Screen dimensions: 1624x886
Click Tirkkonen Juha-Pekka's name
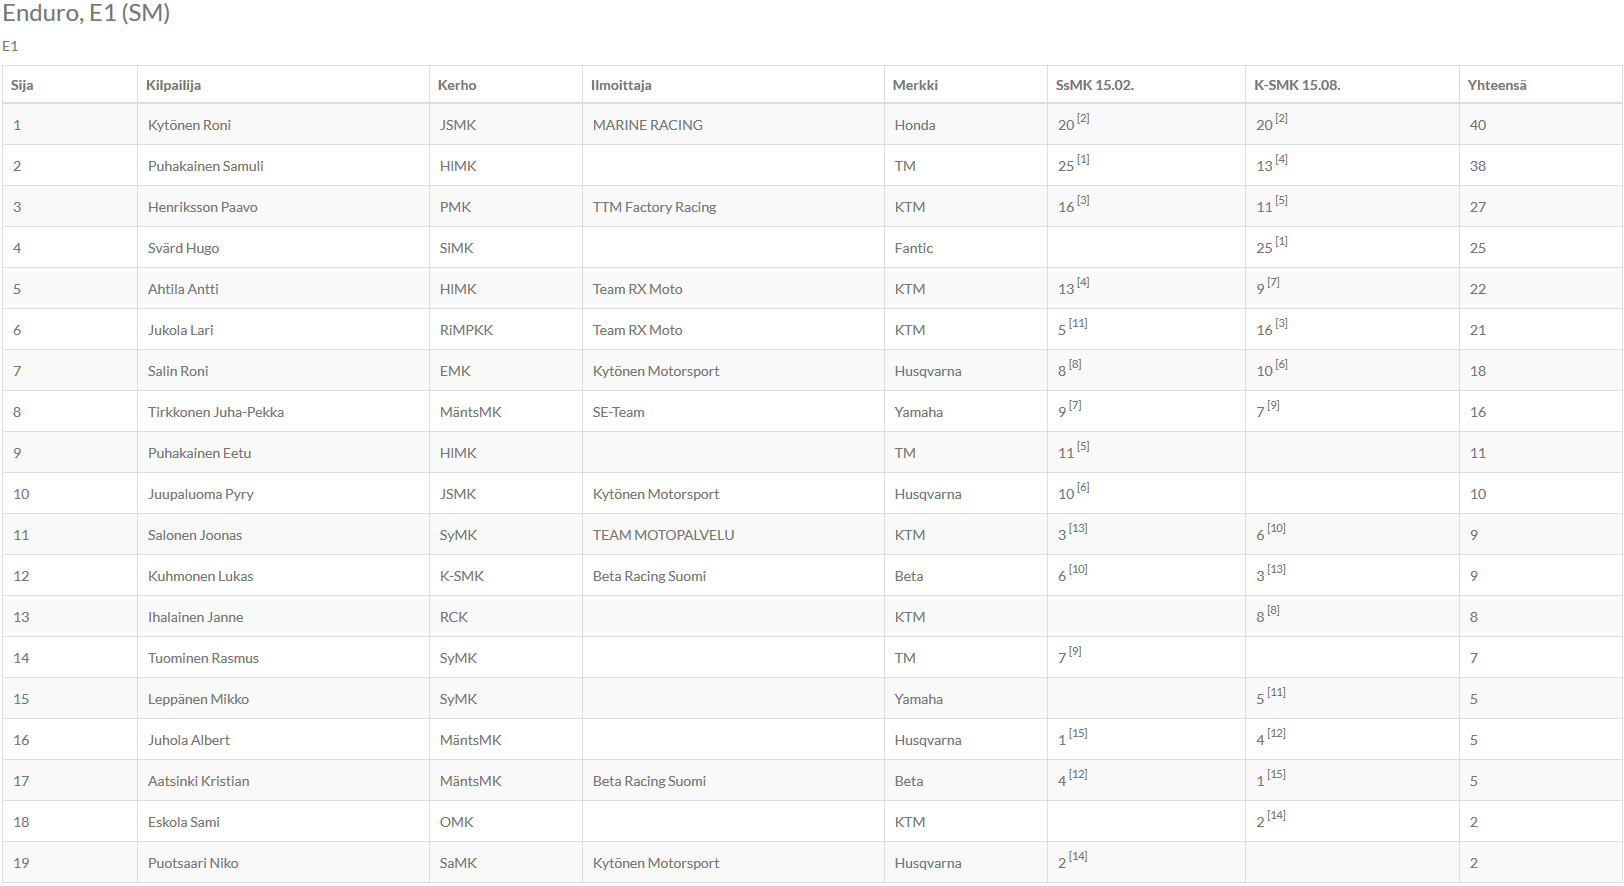(x=216, y=412)
